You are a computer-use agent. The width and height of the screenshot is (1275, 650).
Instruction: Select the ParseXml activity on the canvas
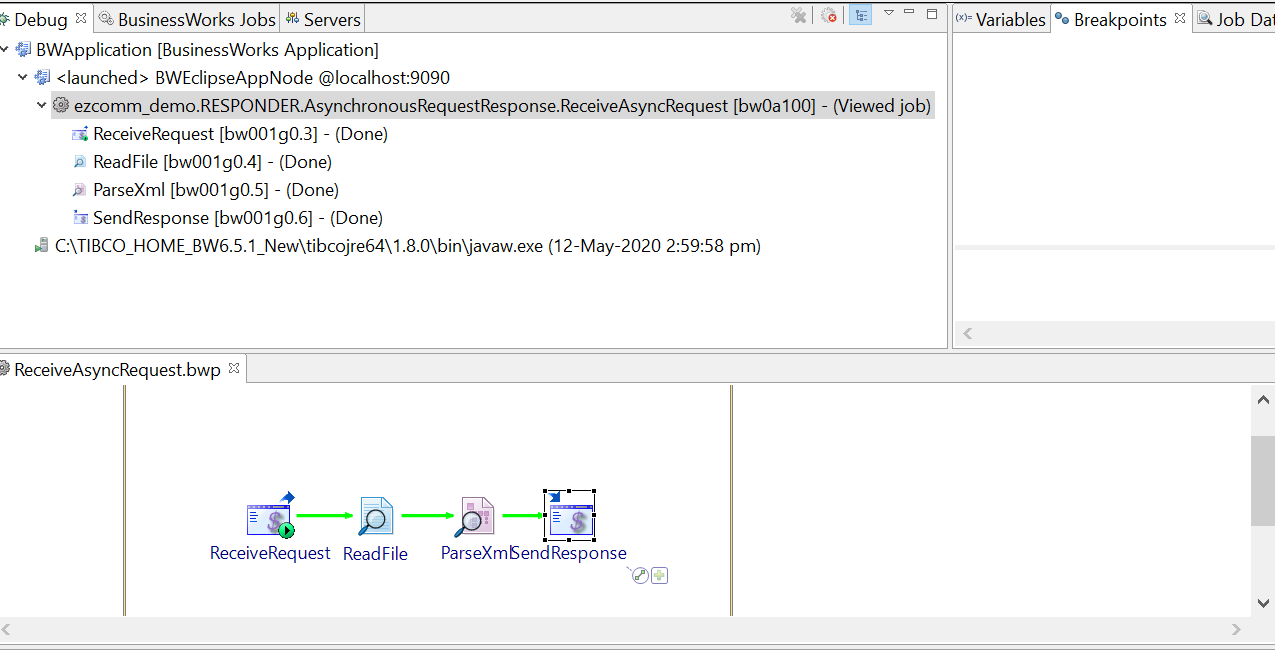[475, 516]
